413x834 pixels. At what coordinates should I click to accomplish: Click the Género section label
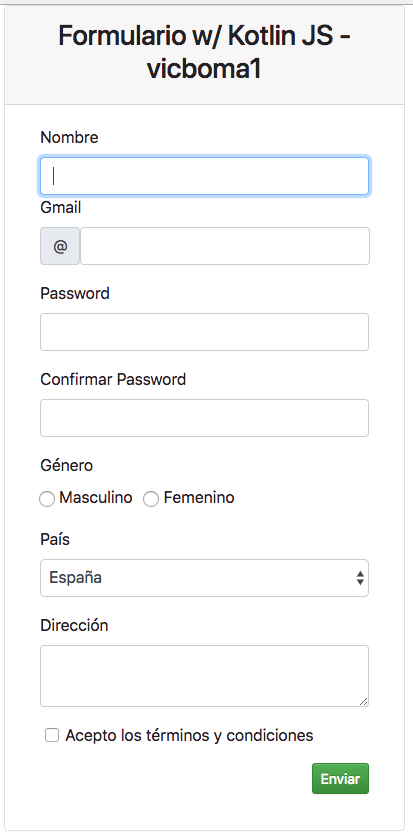point(67,465)
